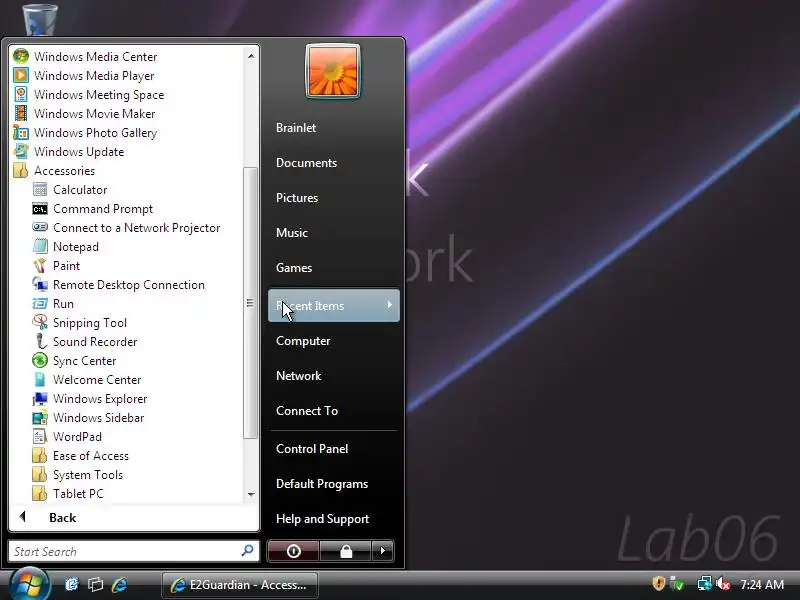The image size is (800, 600).
Task: Launch Windows Explorer icon
Action: [40, 398]
